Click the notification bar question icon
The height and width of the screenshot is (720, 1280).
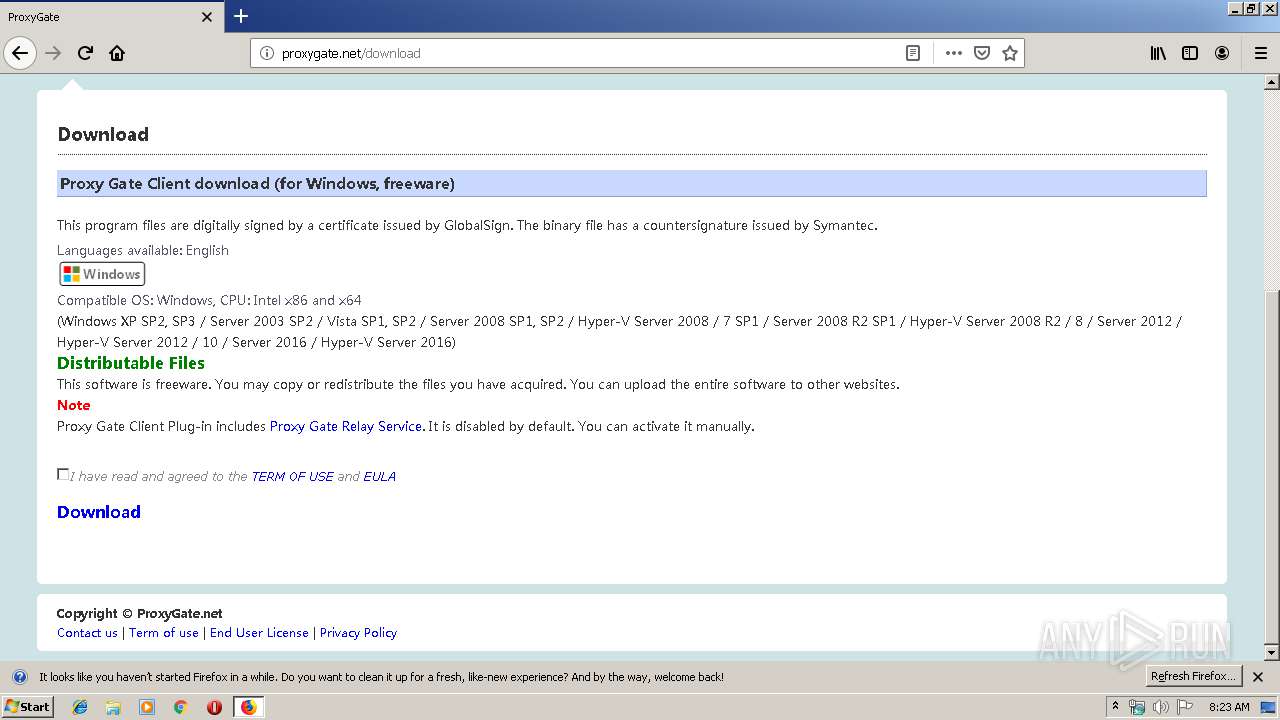pyautogui.click(x=19, y=677)
